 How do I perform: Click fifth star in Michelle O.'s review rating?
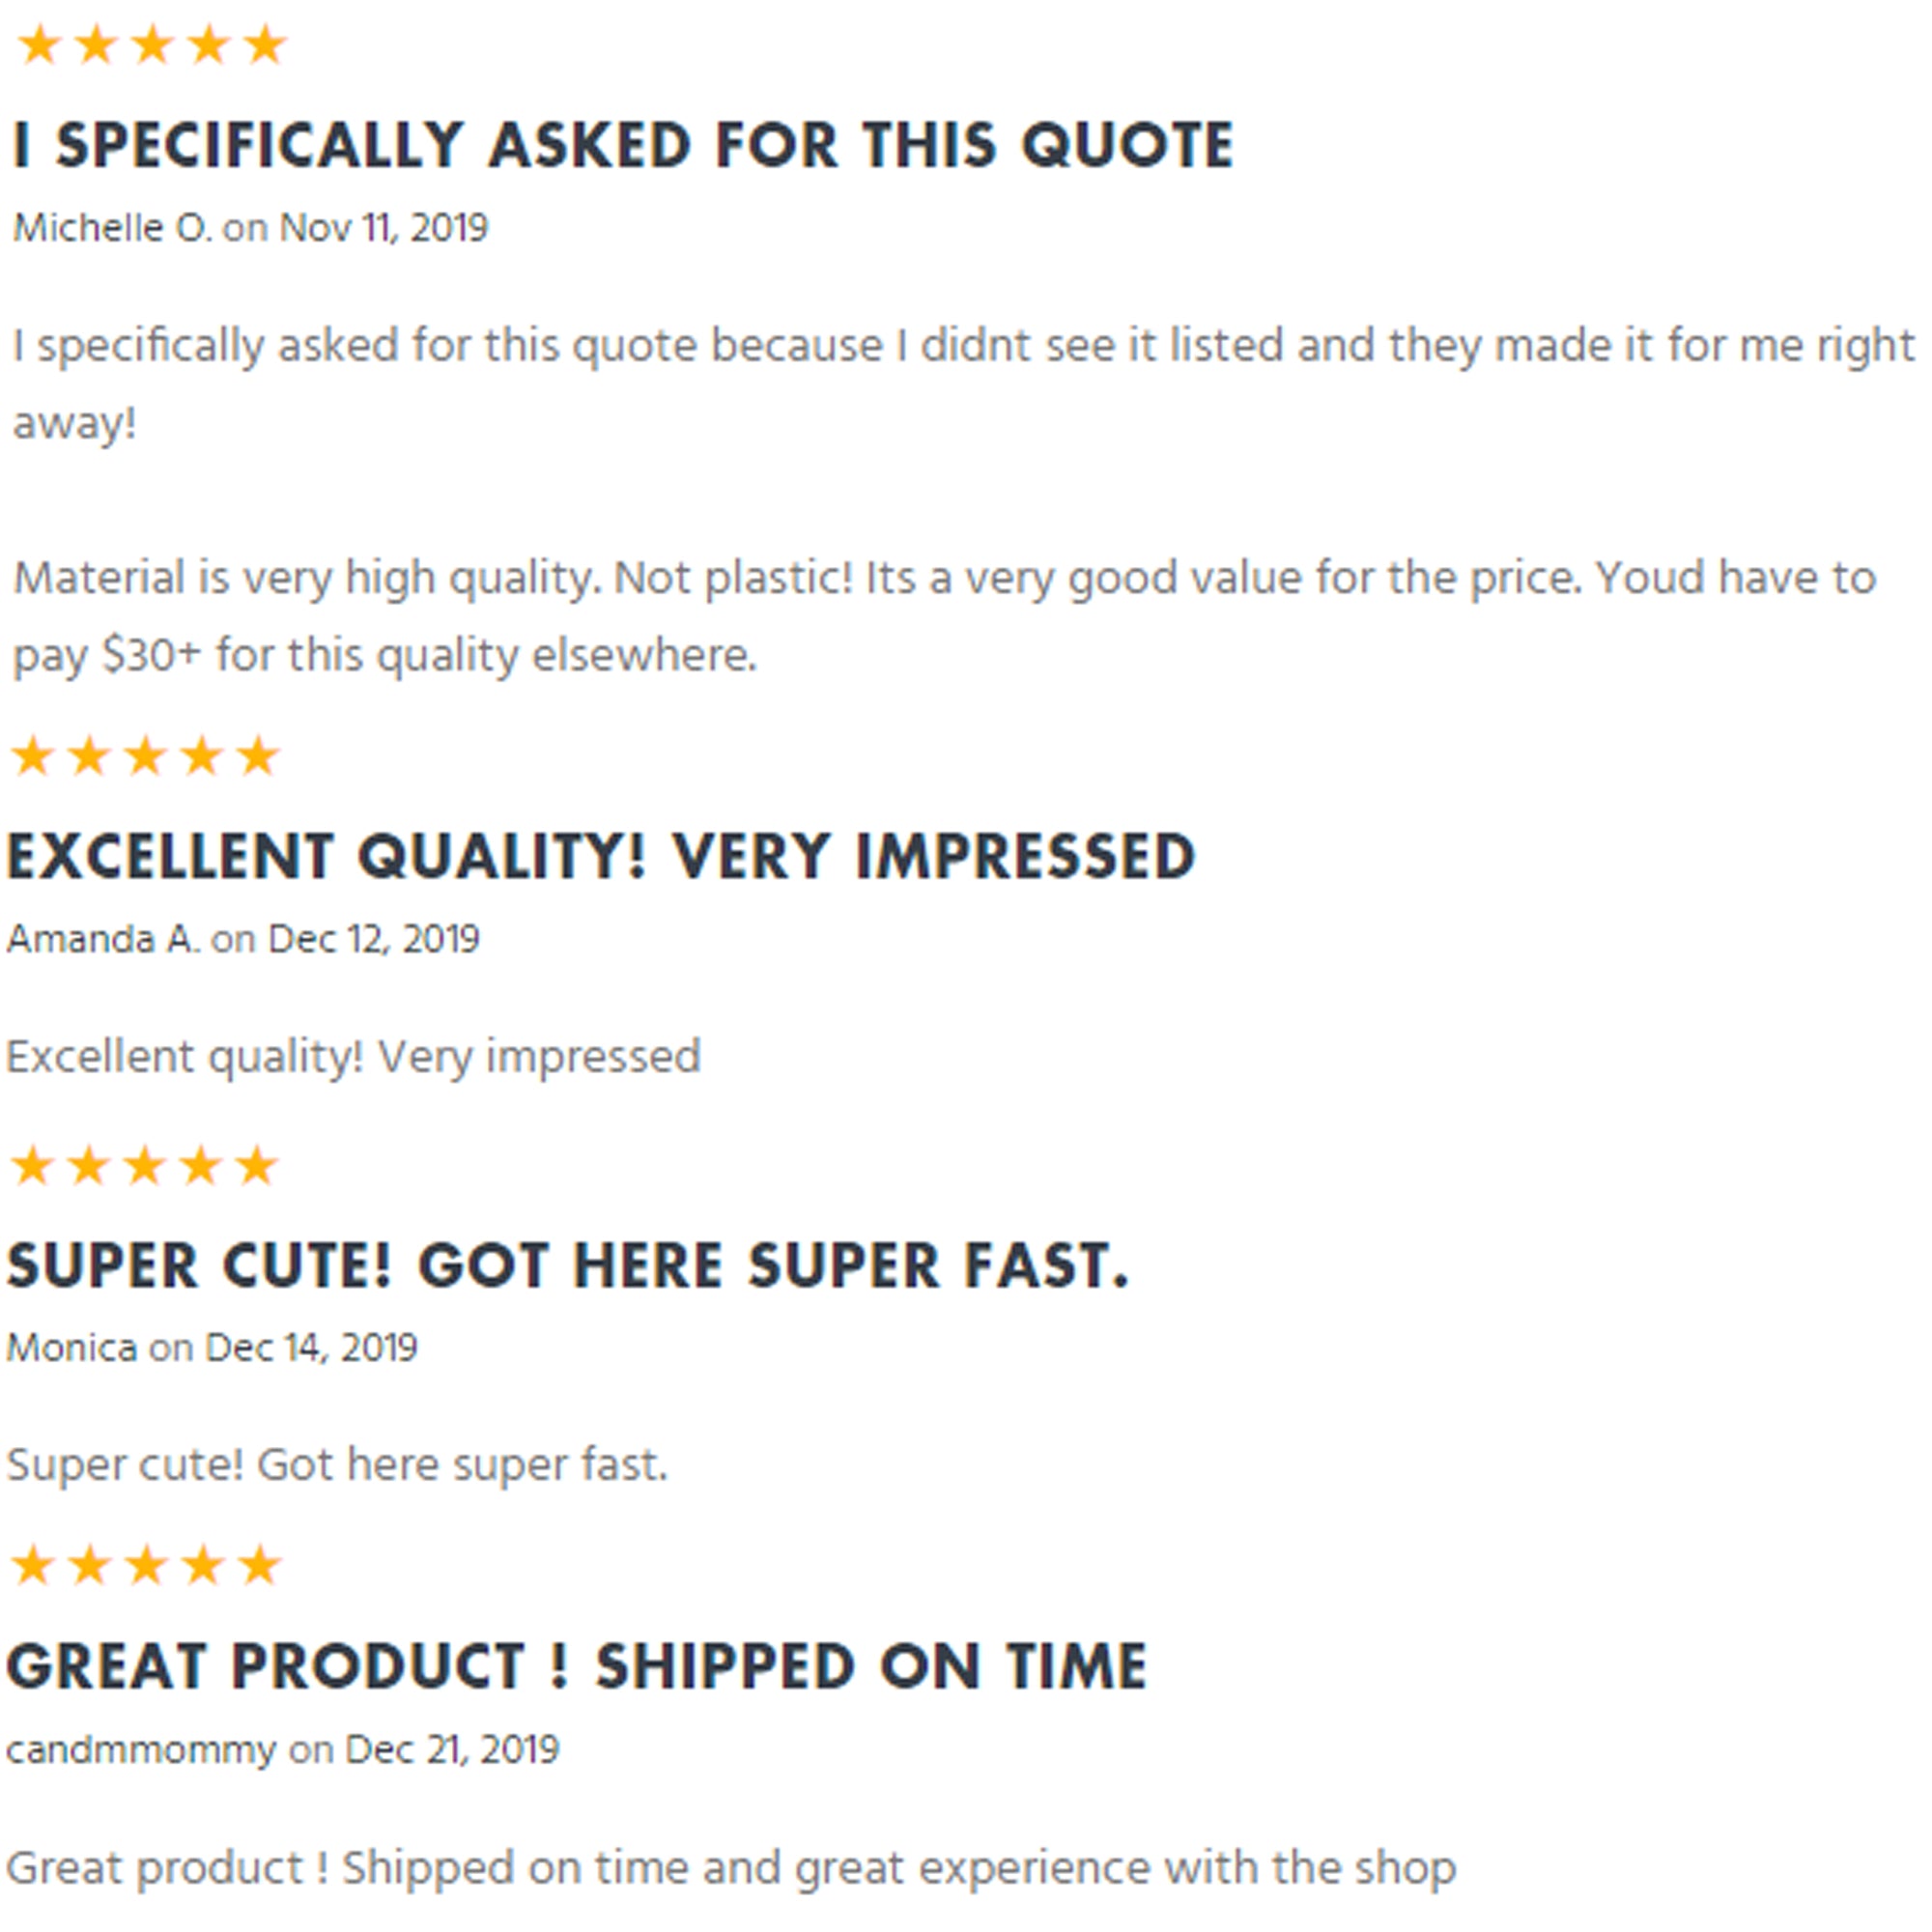coord(265,45)
